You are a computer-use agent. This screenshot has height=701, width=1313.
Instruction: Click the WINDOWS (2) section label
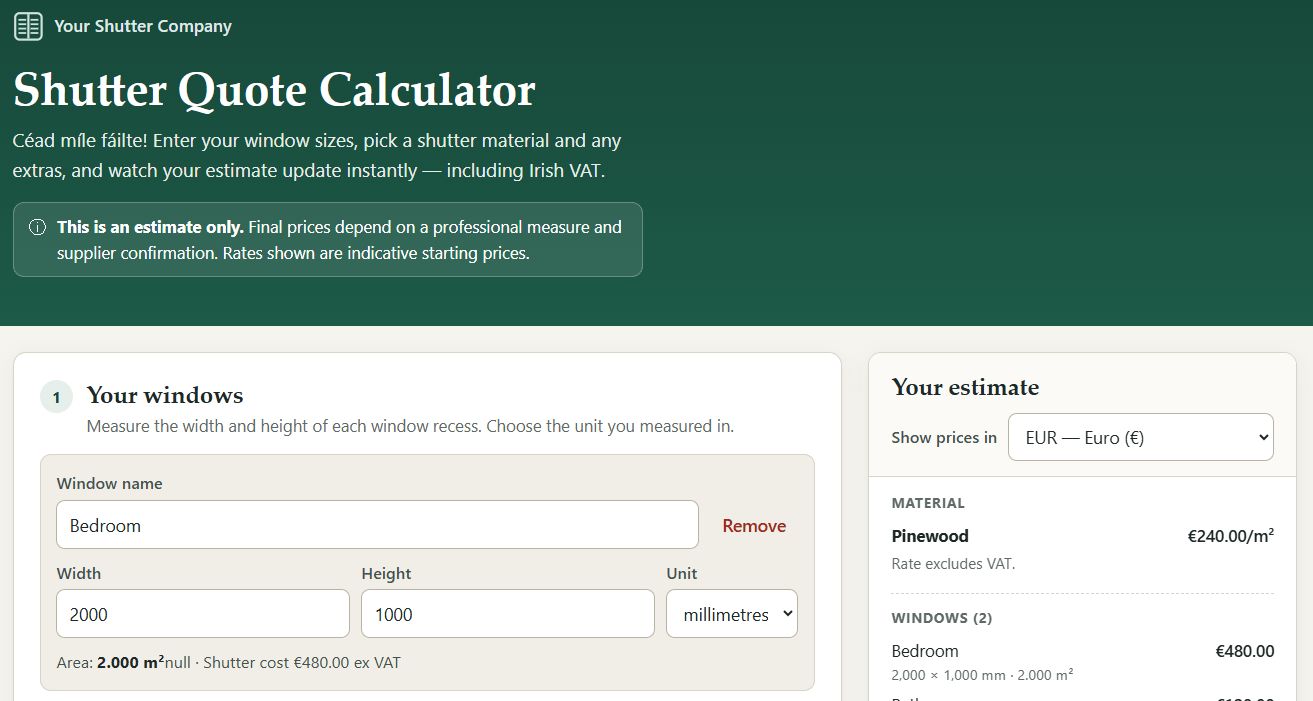click(x=942, y=618)
